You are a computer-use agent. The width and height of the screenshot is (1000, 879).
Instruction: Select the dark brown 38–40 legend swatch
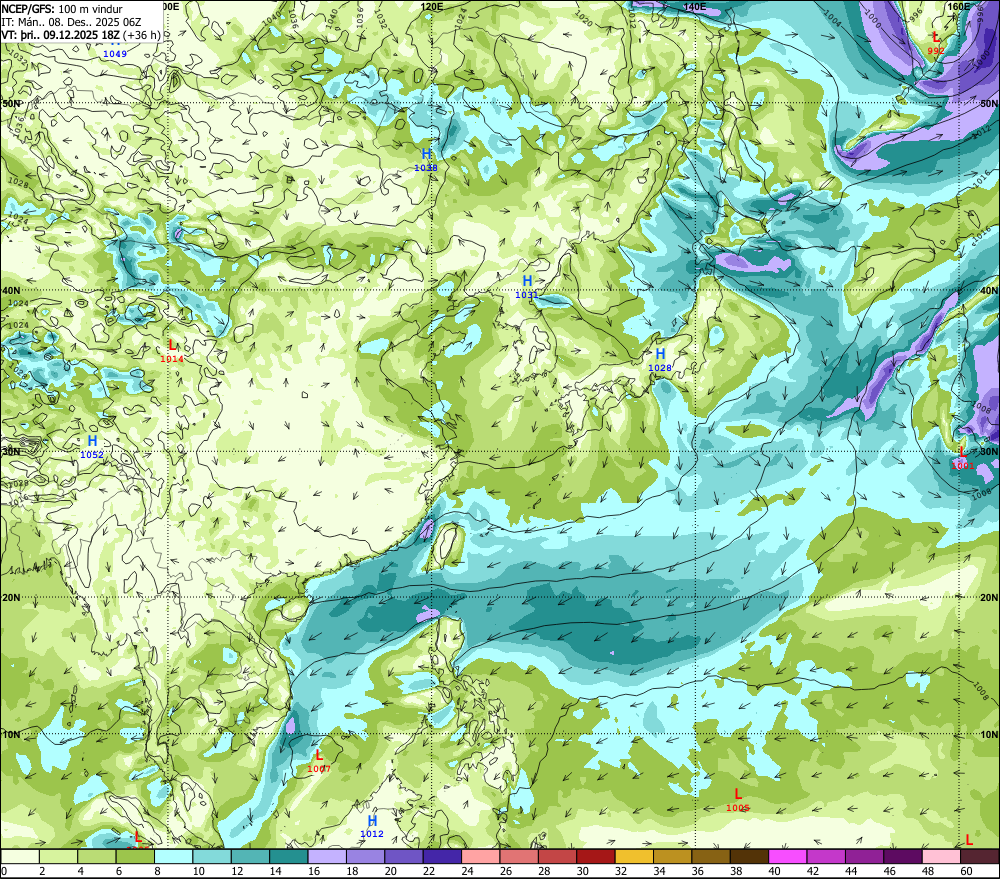[749, 856]
